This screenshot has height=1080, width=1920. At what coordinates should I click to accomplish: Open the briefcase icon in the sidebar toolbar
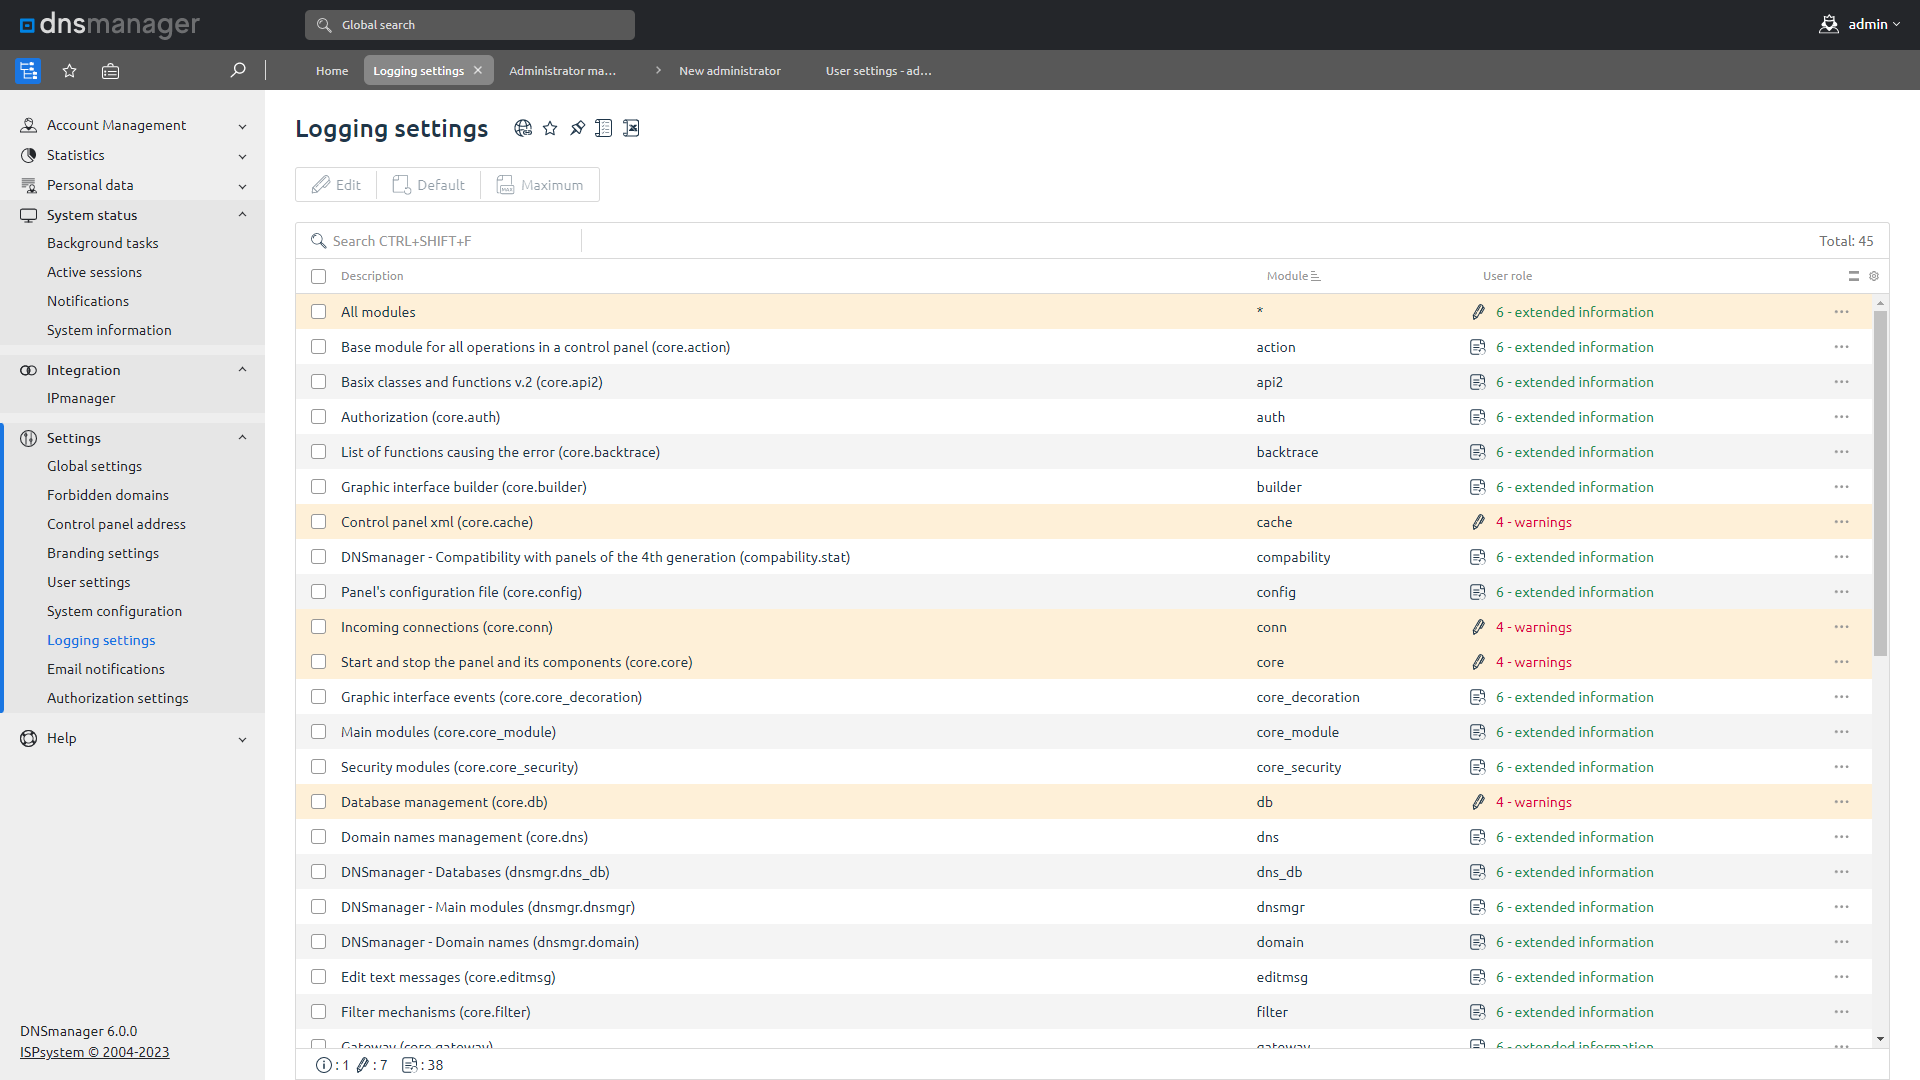pos(110,71)
